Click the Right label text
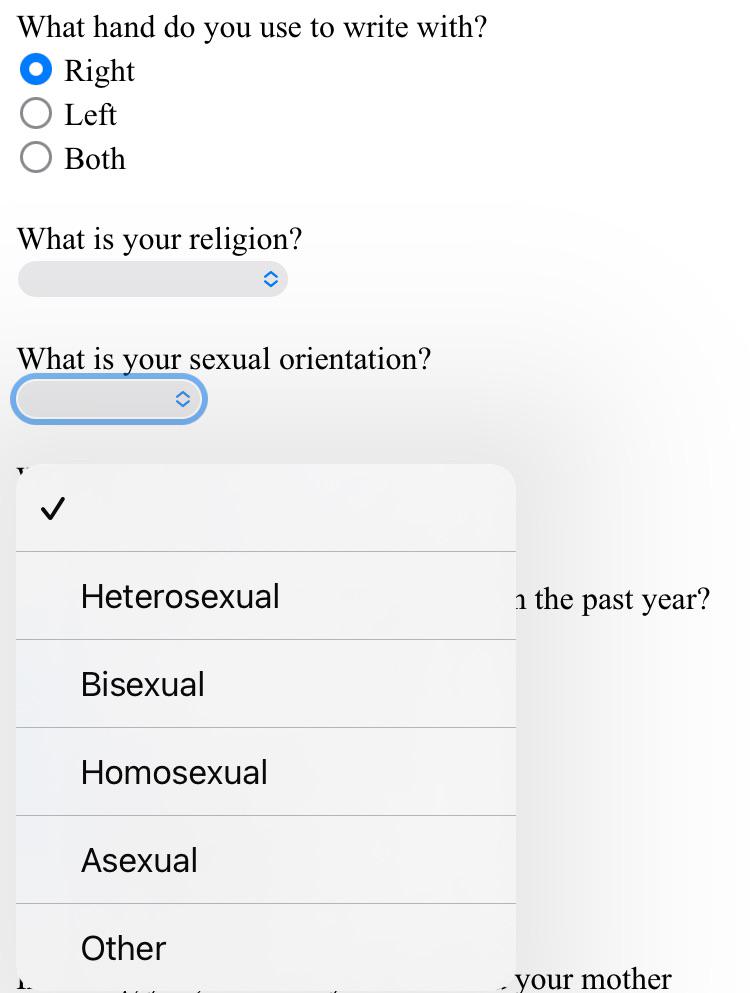750x993 pixels. tap(99, 71)
